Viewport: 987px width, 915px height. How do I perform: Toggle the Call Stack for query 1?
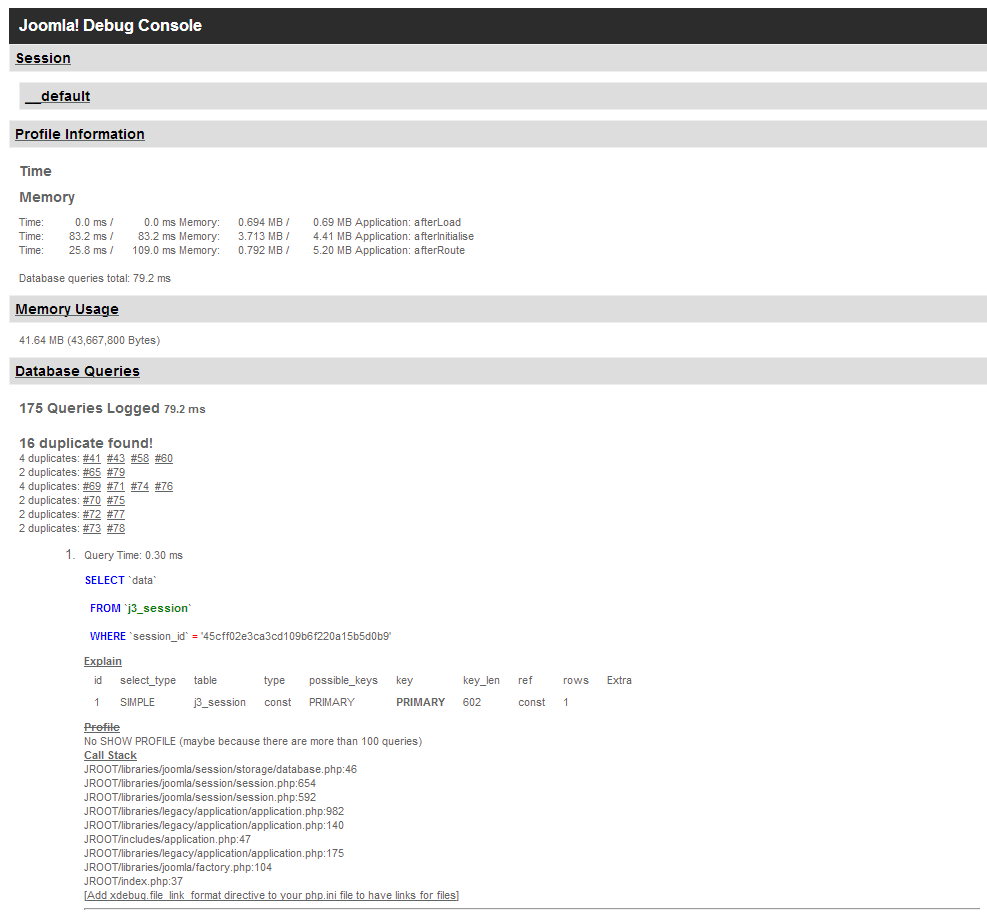(x=110, y=755)
